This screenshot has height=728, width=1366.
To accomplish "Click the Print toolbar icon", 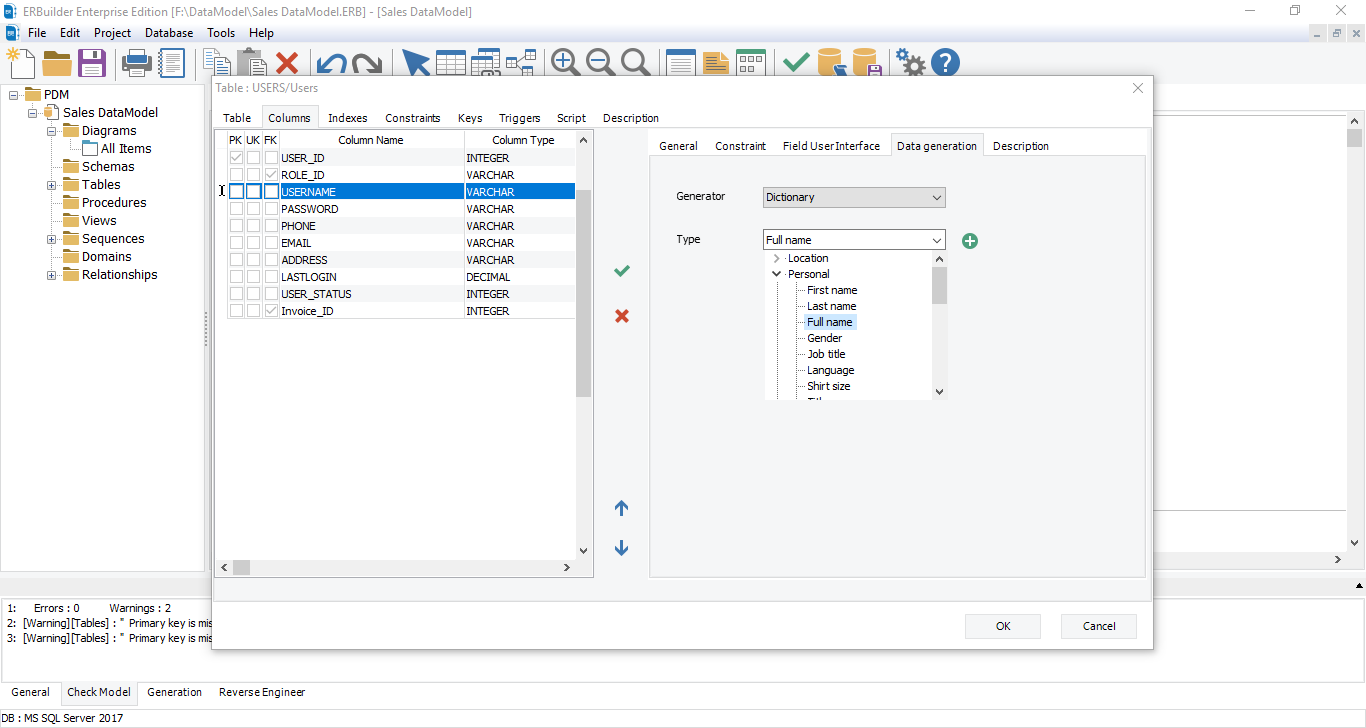I will tap(136, 61).
